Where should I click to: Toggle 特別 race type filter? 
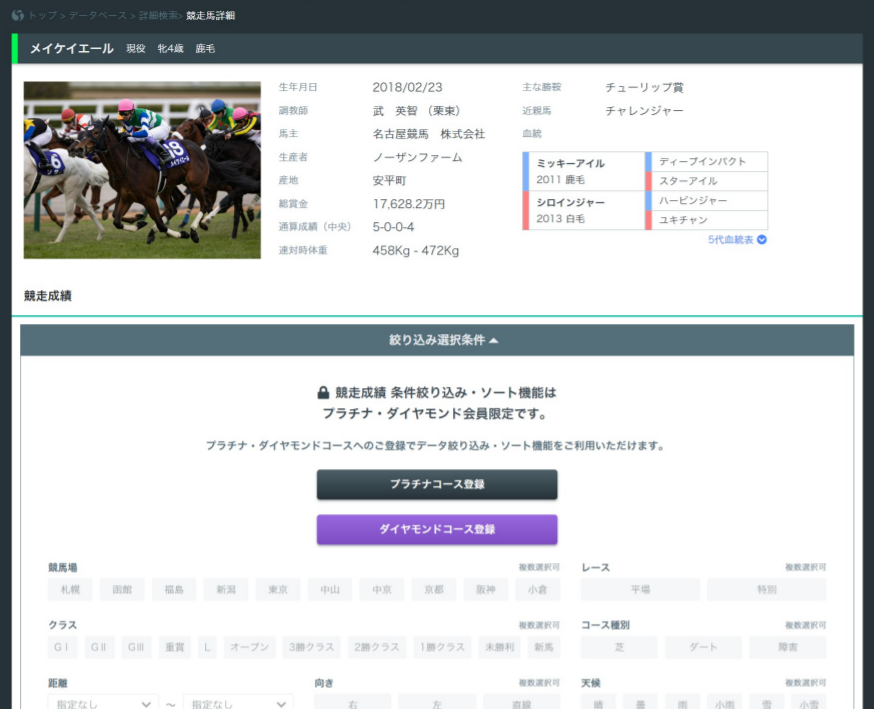pyautogui.click(x=767, y=590)
